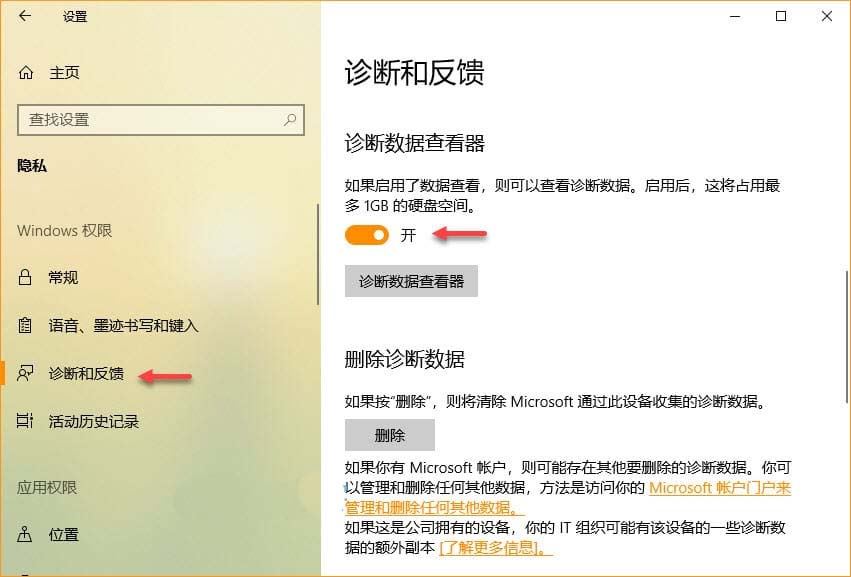Click the back arrow to return
Image resolution: width=851 pixels, height=577 pixels.
pyautogui.click(x=22, y=17)
